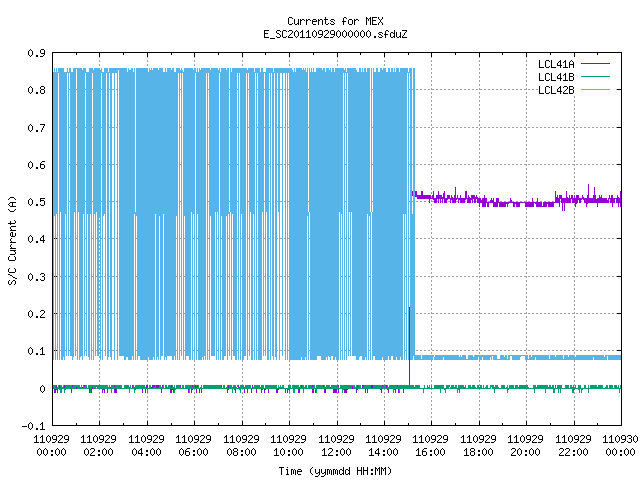
Task: Select the LCL41B legend label
Action: click(x=556, y=77)
